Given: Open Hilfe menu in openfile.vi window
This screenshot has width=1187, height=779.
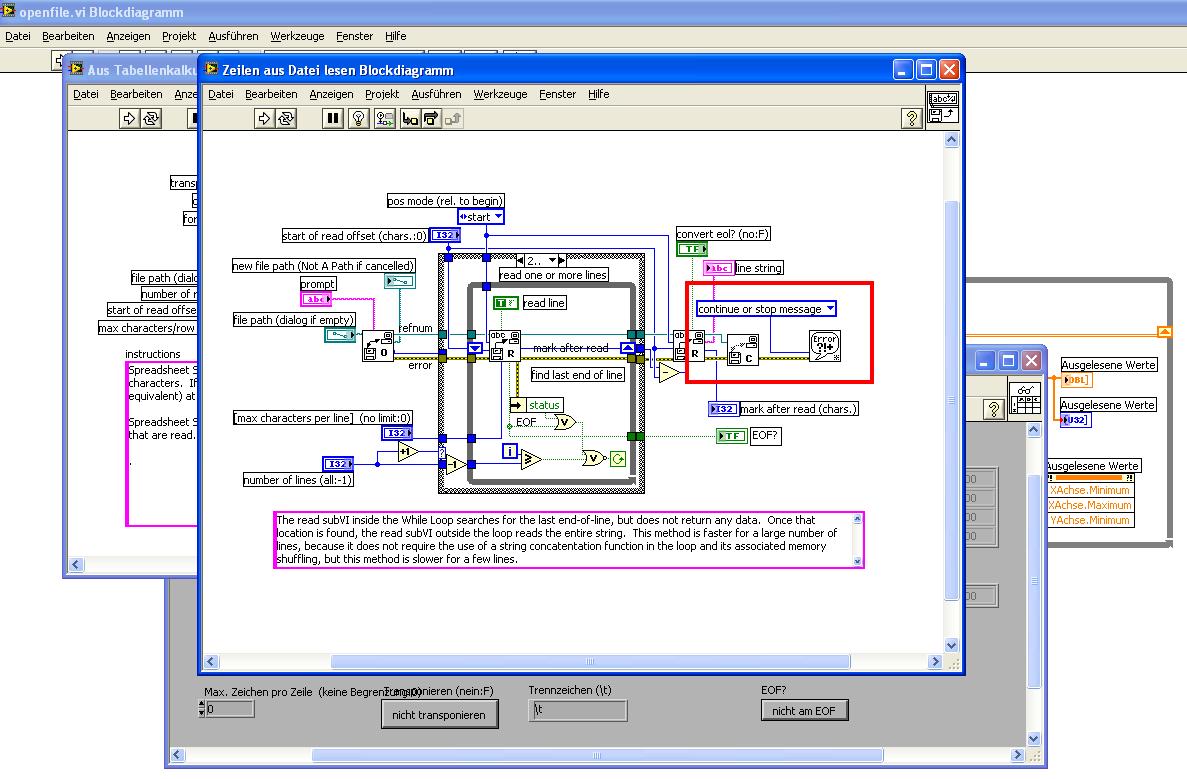Looking at the screenshot, I should 395,36.
